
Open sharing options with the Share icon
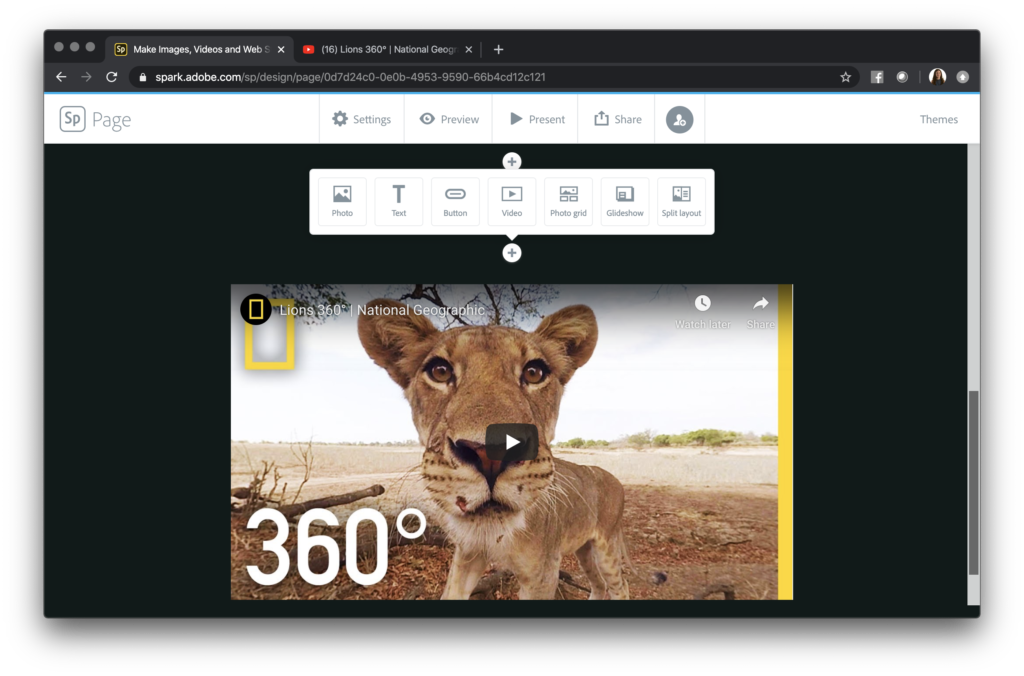[616, 119]
